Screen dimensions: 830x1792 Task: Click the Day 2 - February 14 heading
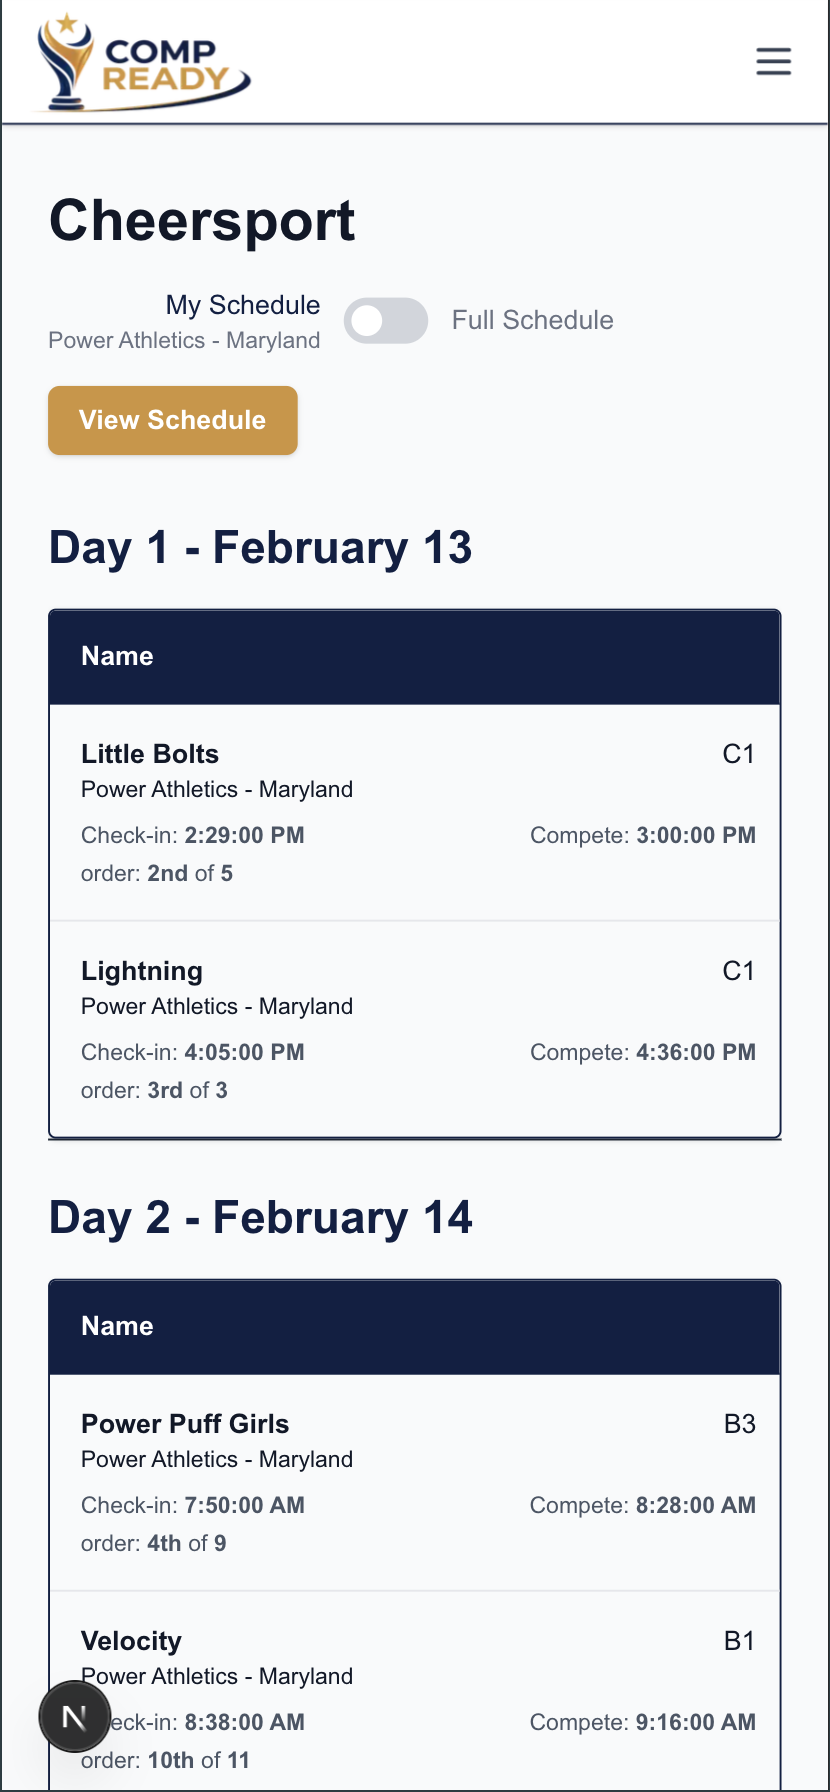click(260, 1218)
